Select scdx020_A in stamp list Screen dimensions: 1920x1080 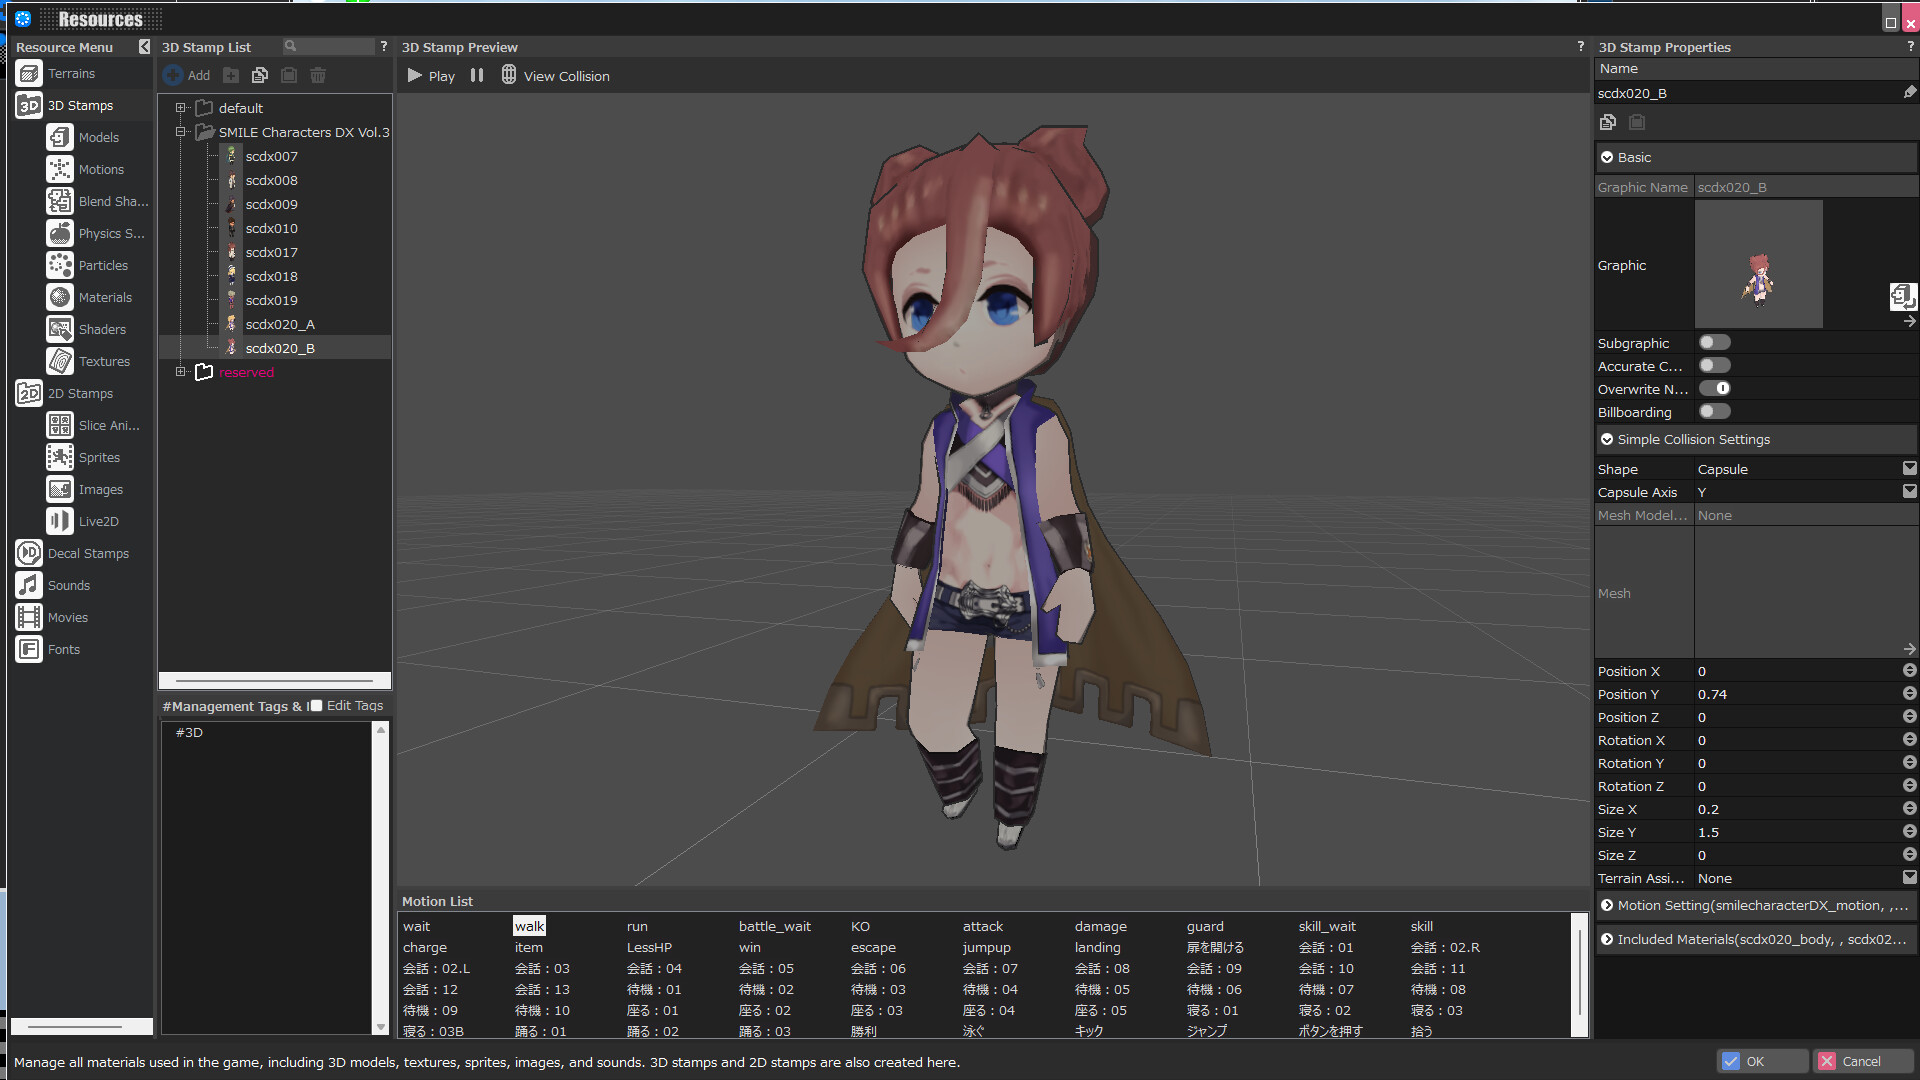click(280, 324)
